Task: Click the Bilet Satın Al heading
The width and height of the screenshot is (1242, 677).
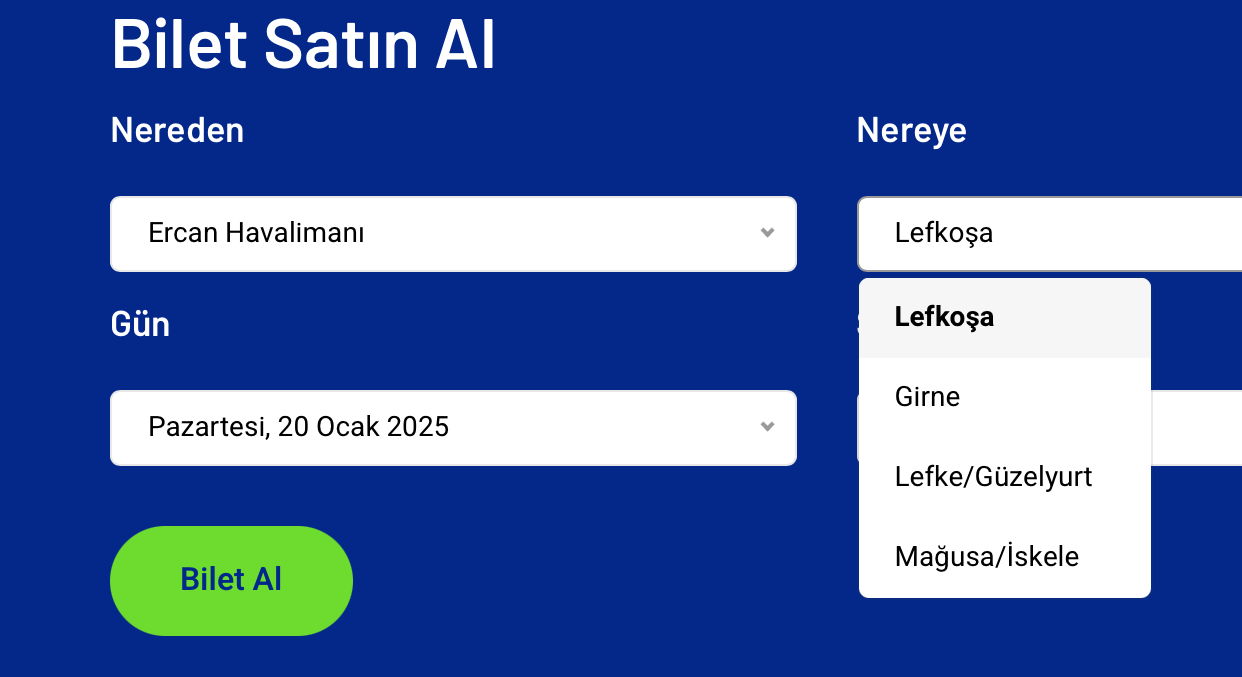Action: pyautogui.click(x=303, y=43)
